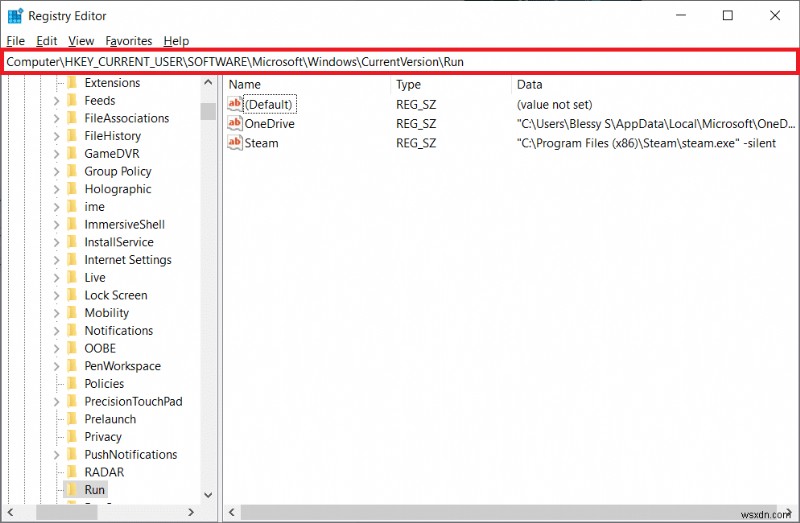This screenshot has height=523, width=800.
Task: Expand the PushNotifications key
Action: coord(57,455)
